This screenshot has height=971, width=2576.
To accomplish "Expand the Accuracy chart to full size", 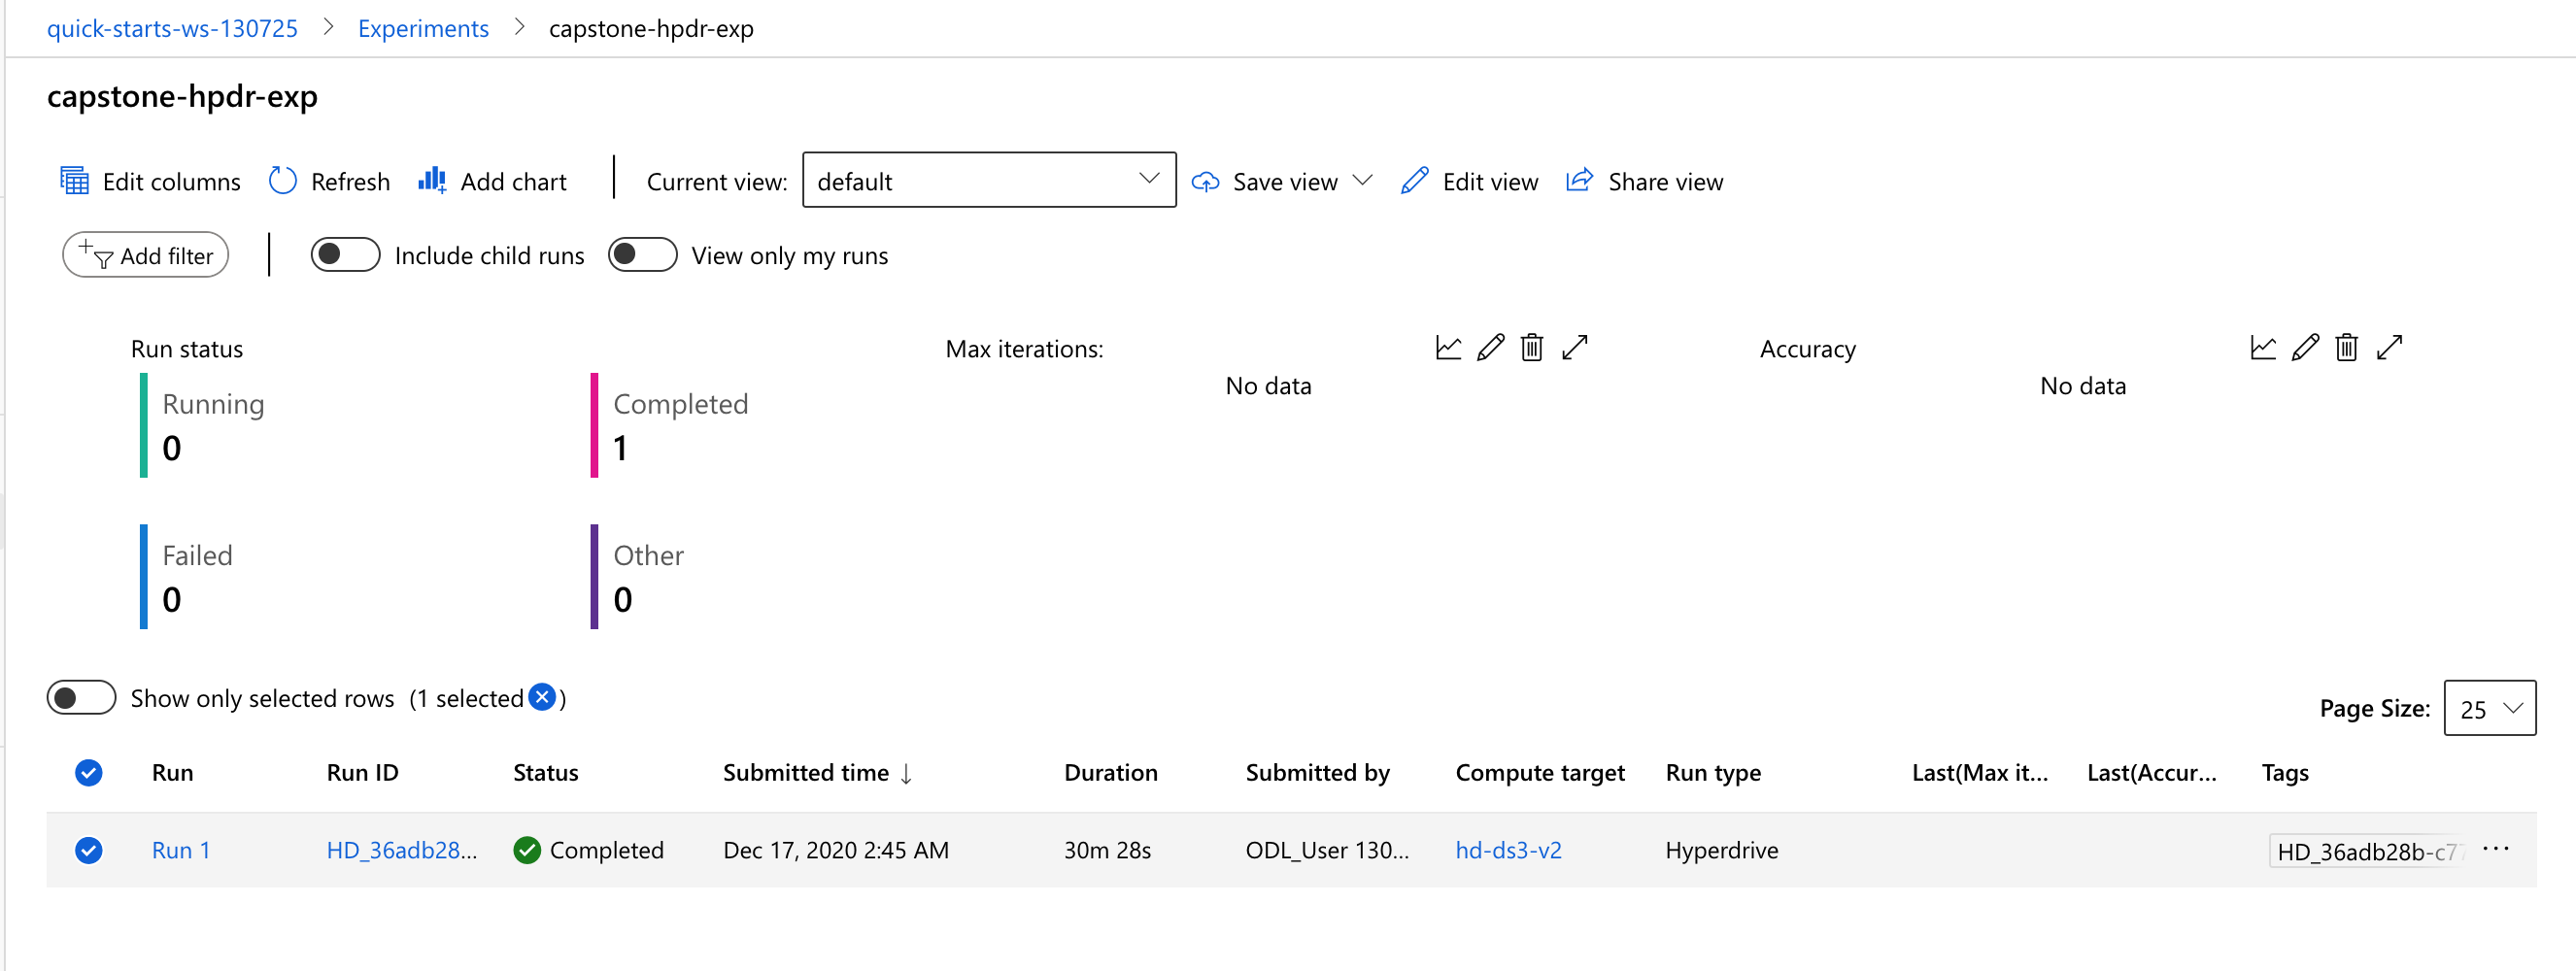I will [2389, 347].
